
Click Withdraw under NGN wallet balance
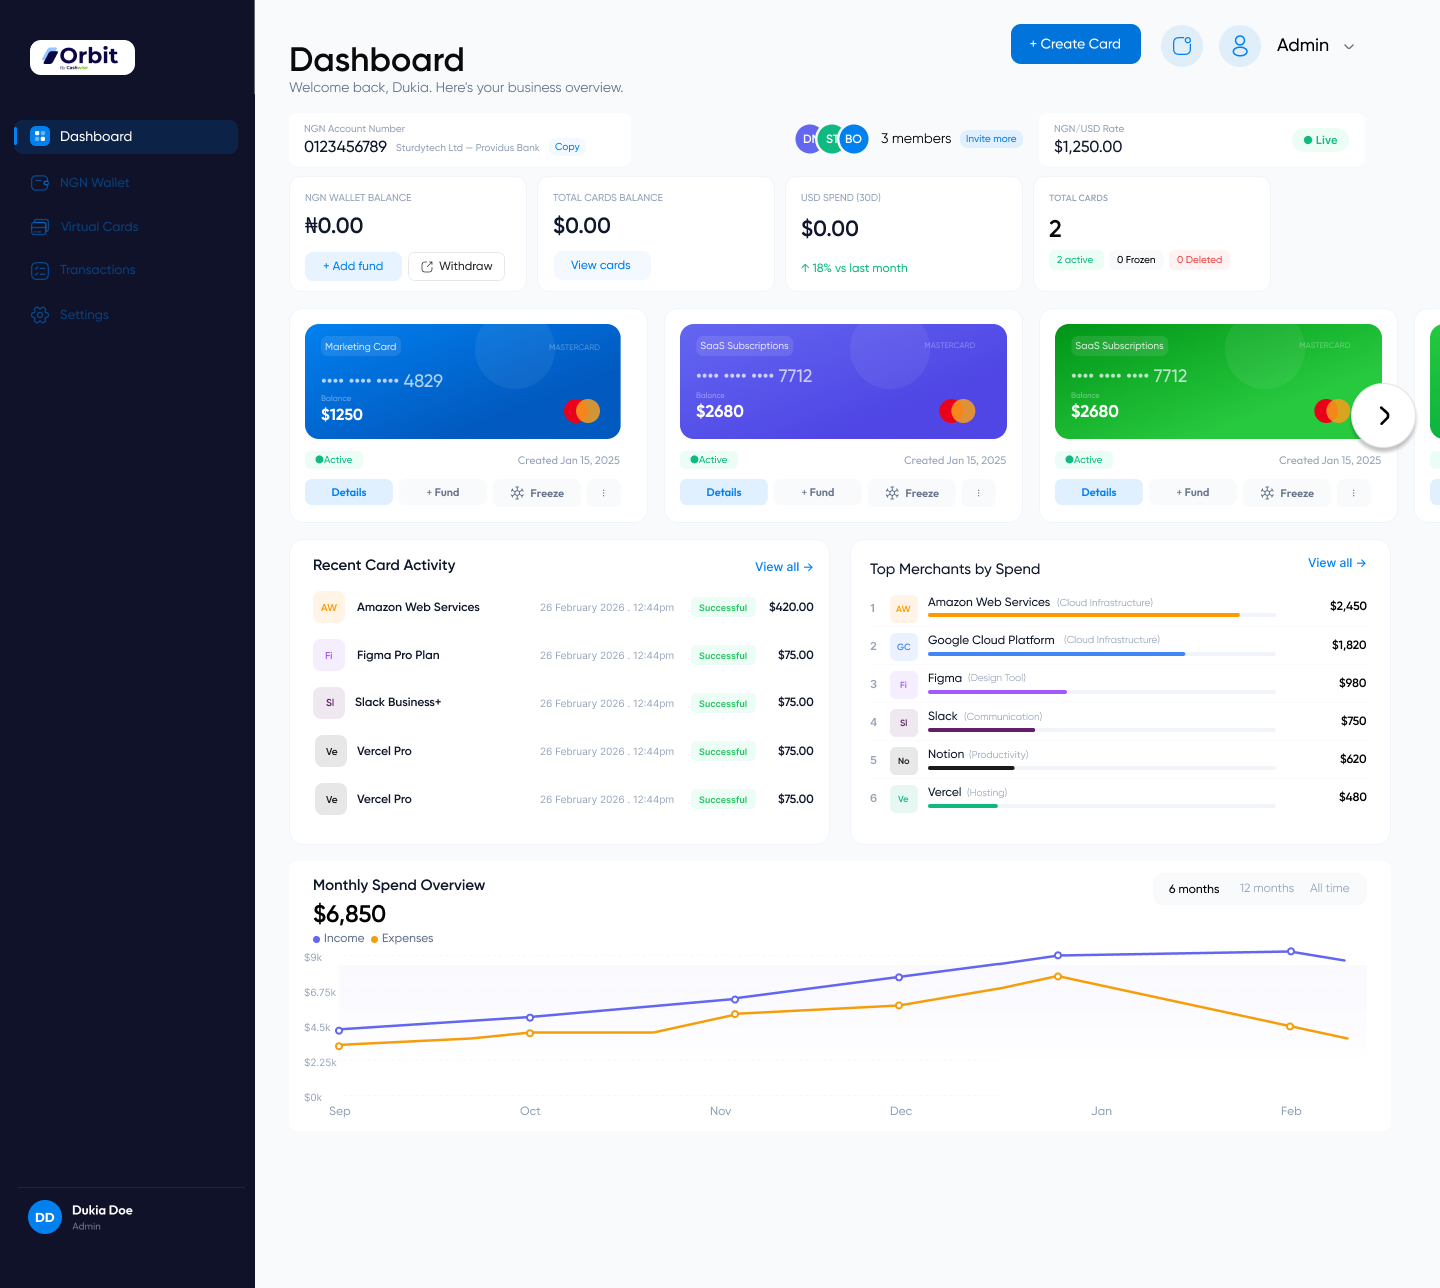tap(456, 266)
